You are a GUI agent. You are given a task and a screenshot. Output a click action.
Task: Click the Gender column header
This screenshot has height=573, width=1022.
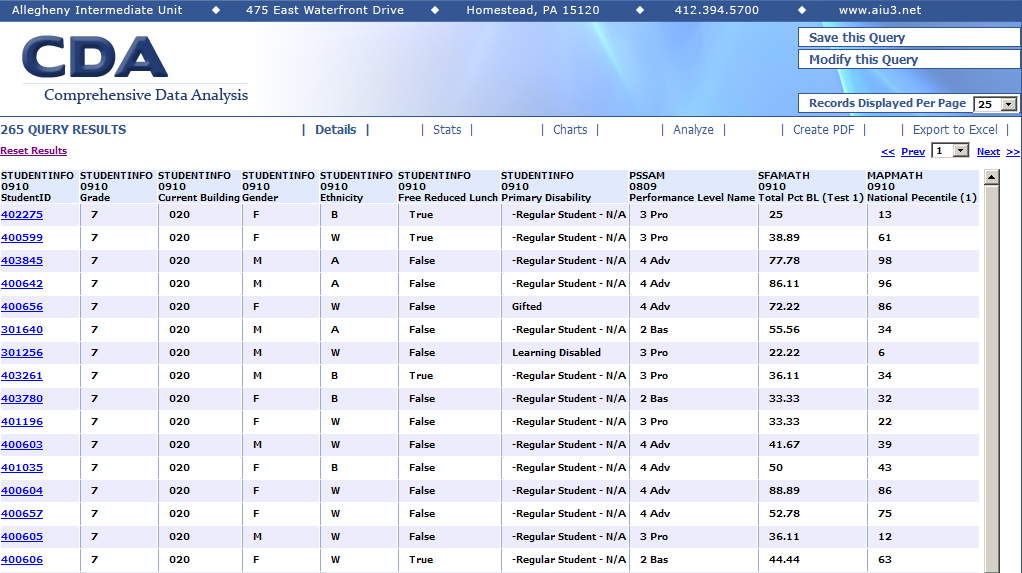pos(279,186)
